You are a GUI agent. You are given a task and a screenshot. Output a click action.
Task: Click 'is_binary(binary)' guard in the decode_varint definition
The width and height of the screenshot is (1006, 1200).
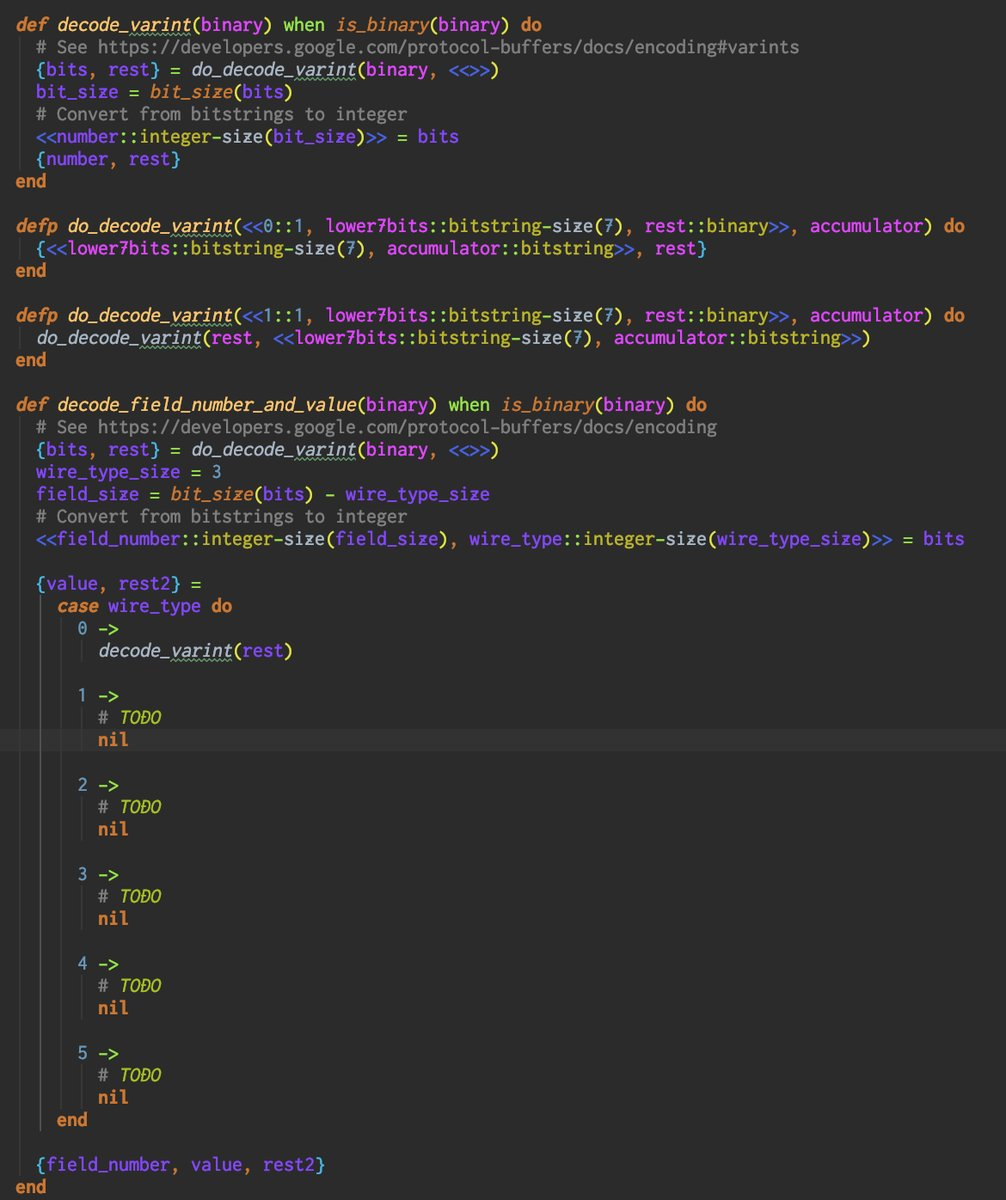click(428, 24)
